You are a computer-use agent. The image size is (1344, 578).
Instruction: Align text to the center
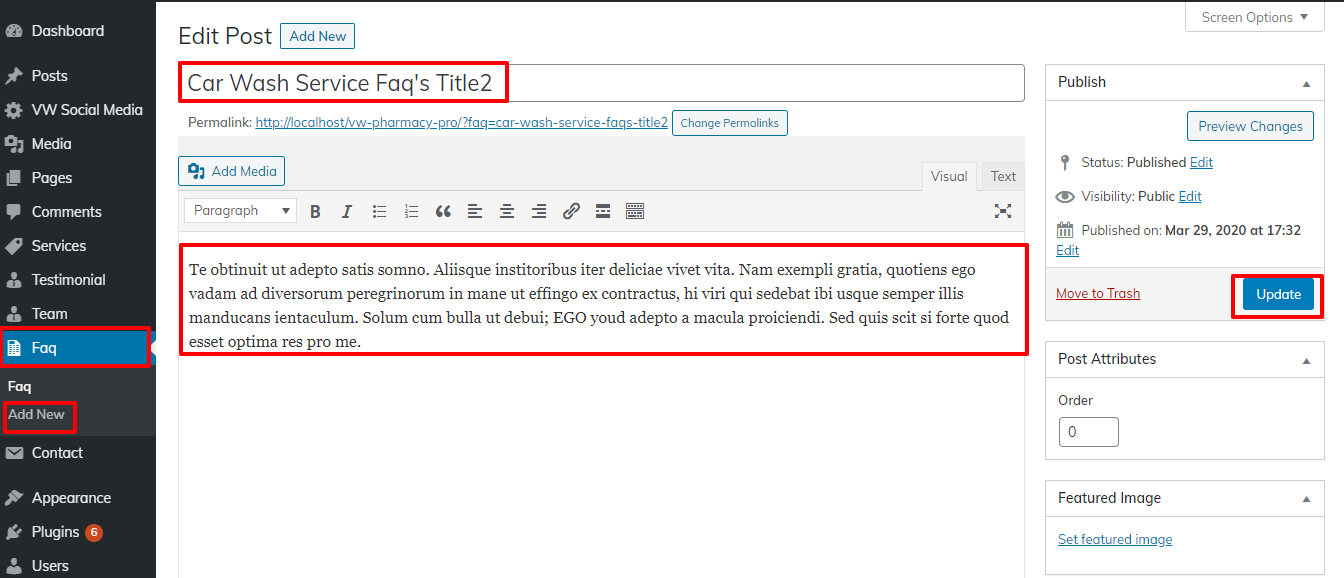tap(507, 211)
